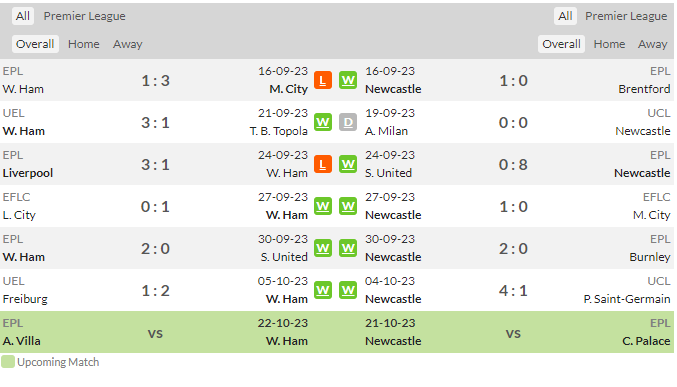The height and width of the screenshot is (387, 677).
Task: Click the green W badge for S. United 0:8 match
Action: tap(348, 164)
